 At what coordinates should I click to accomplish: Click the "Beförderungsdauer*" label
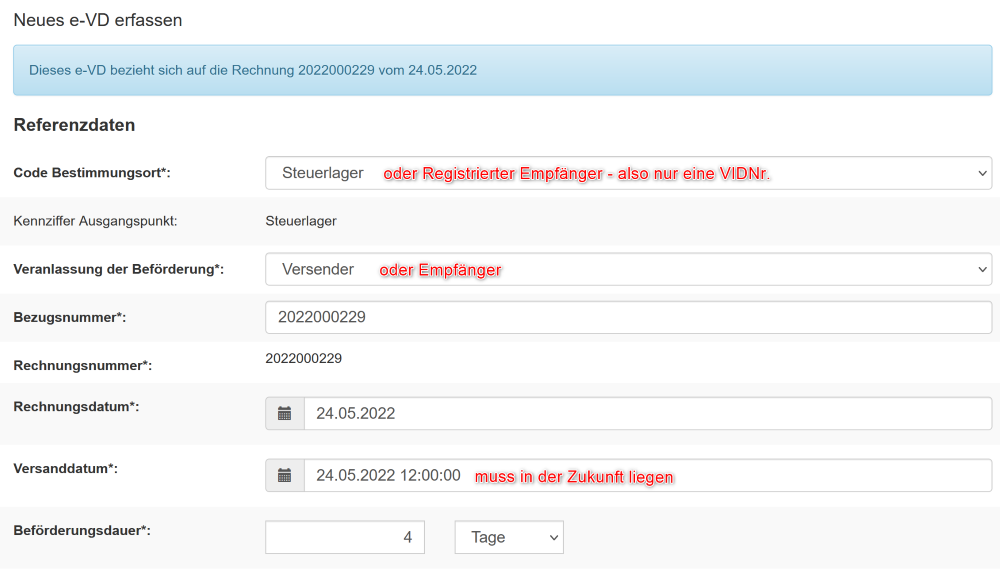82,530
